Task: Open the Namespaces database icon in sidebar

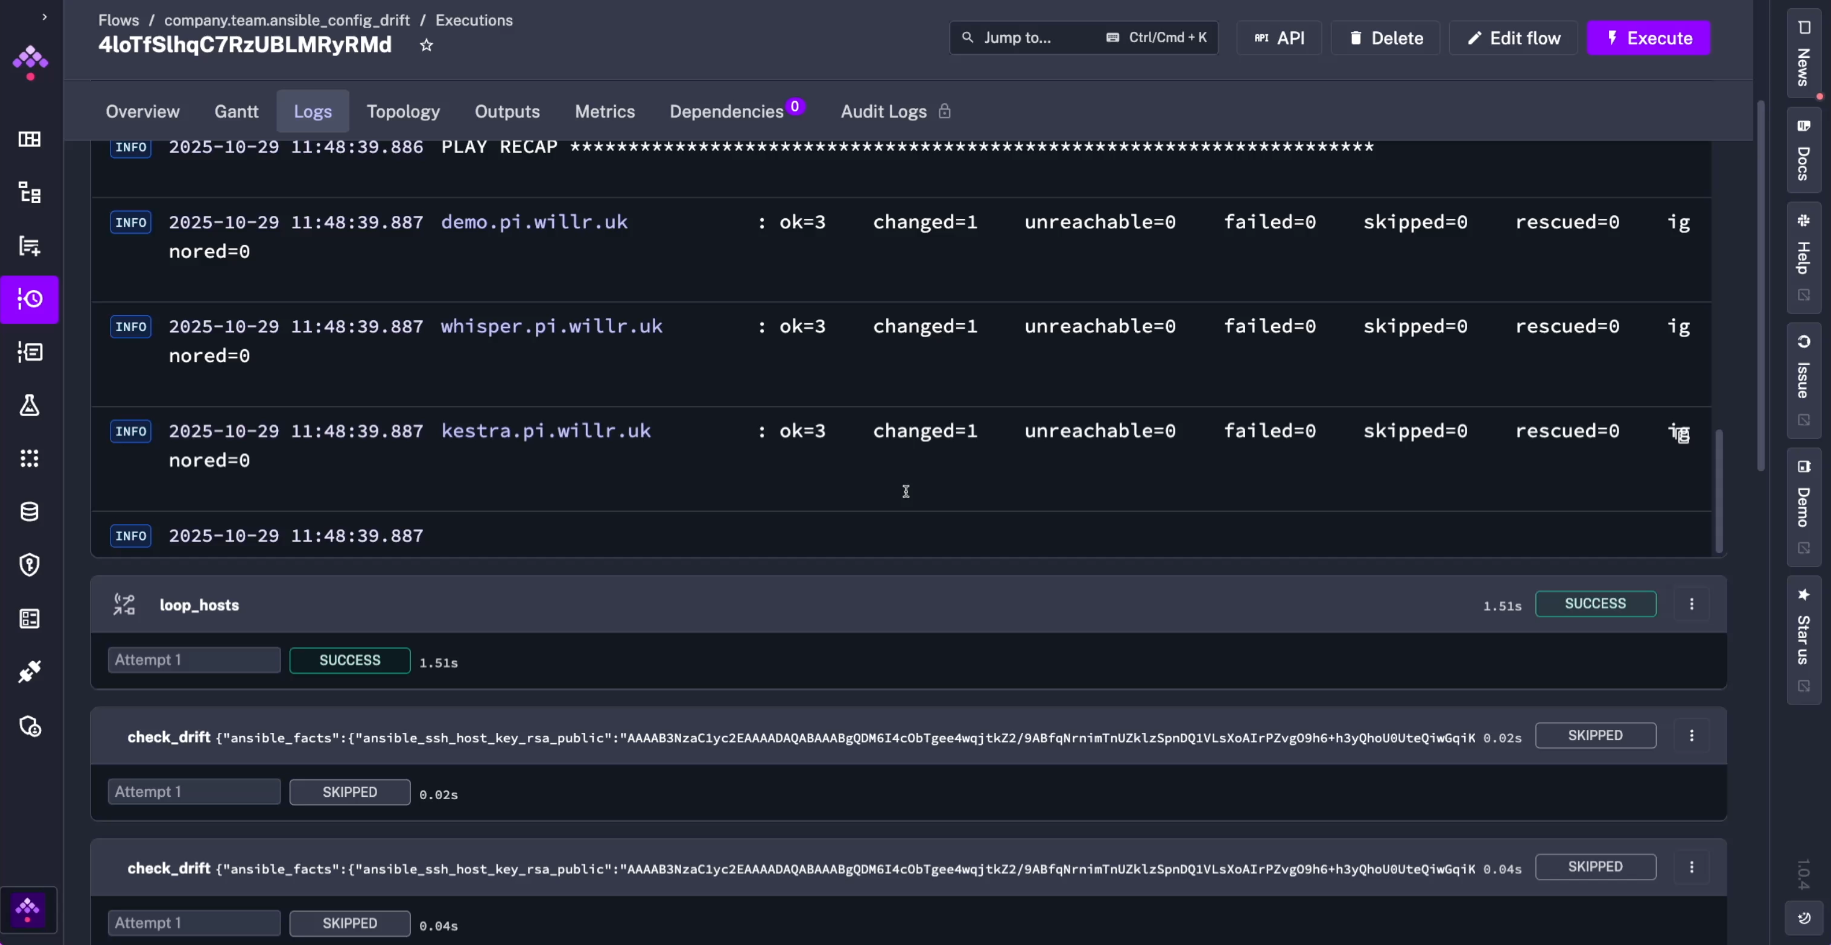Action: (x=30, y=511)
